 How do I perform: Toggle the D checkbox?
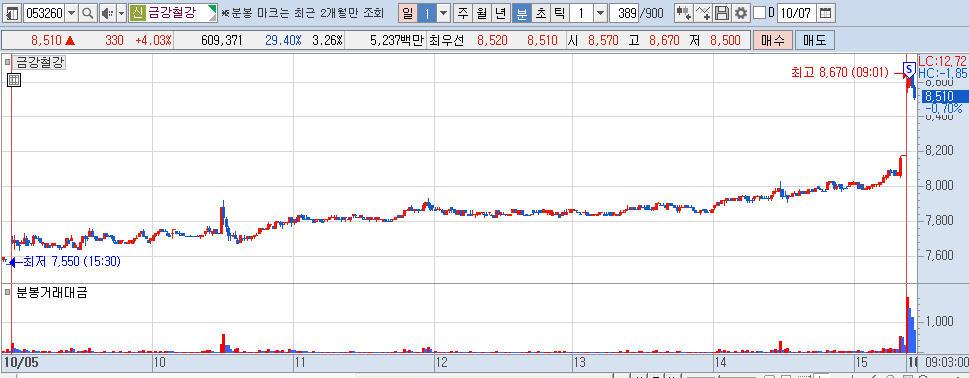point(760,12)
